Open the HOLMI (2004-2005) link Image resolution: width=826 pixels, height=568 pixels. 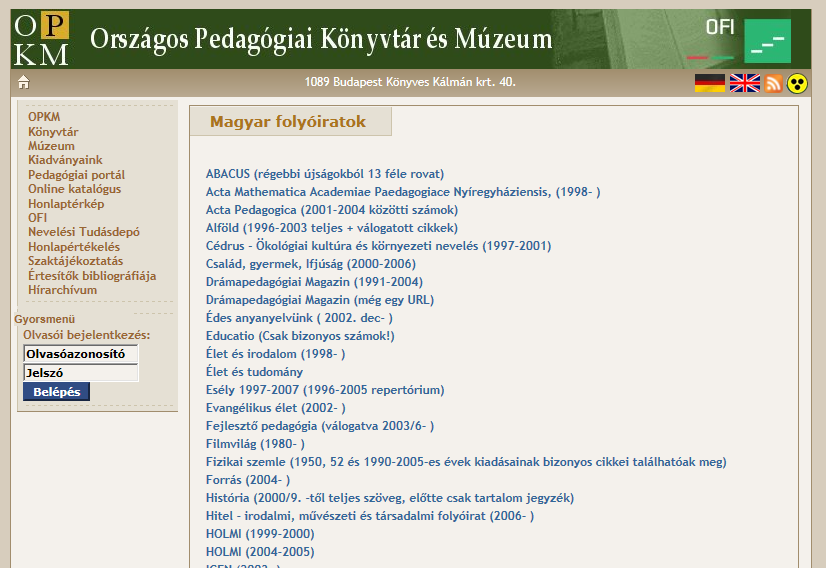(x=260, y=552)
